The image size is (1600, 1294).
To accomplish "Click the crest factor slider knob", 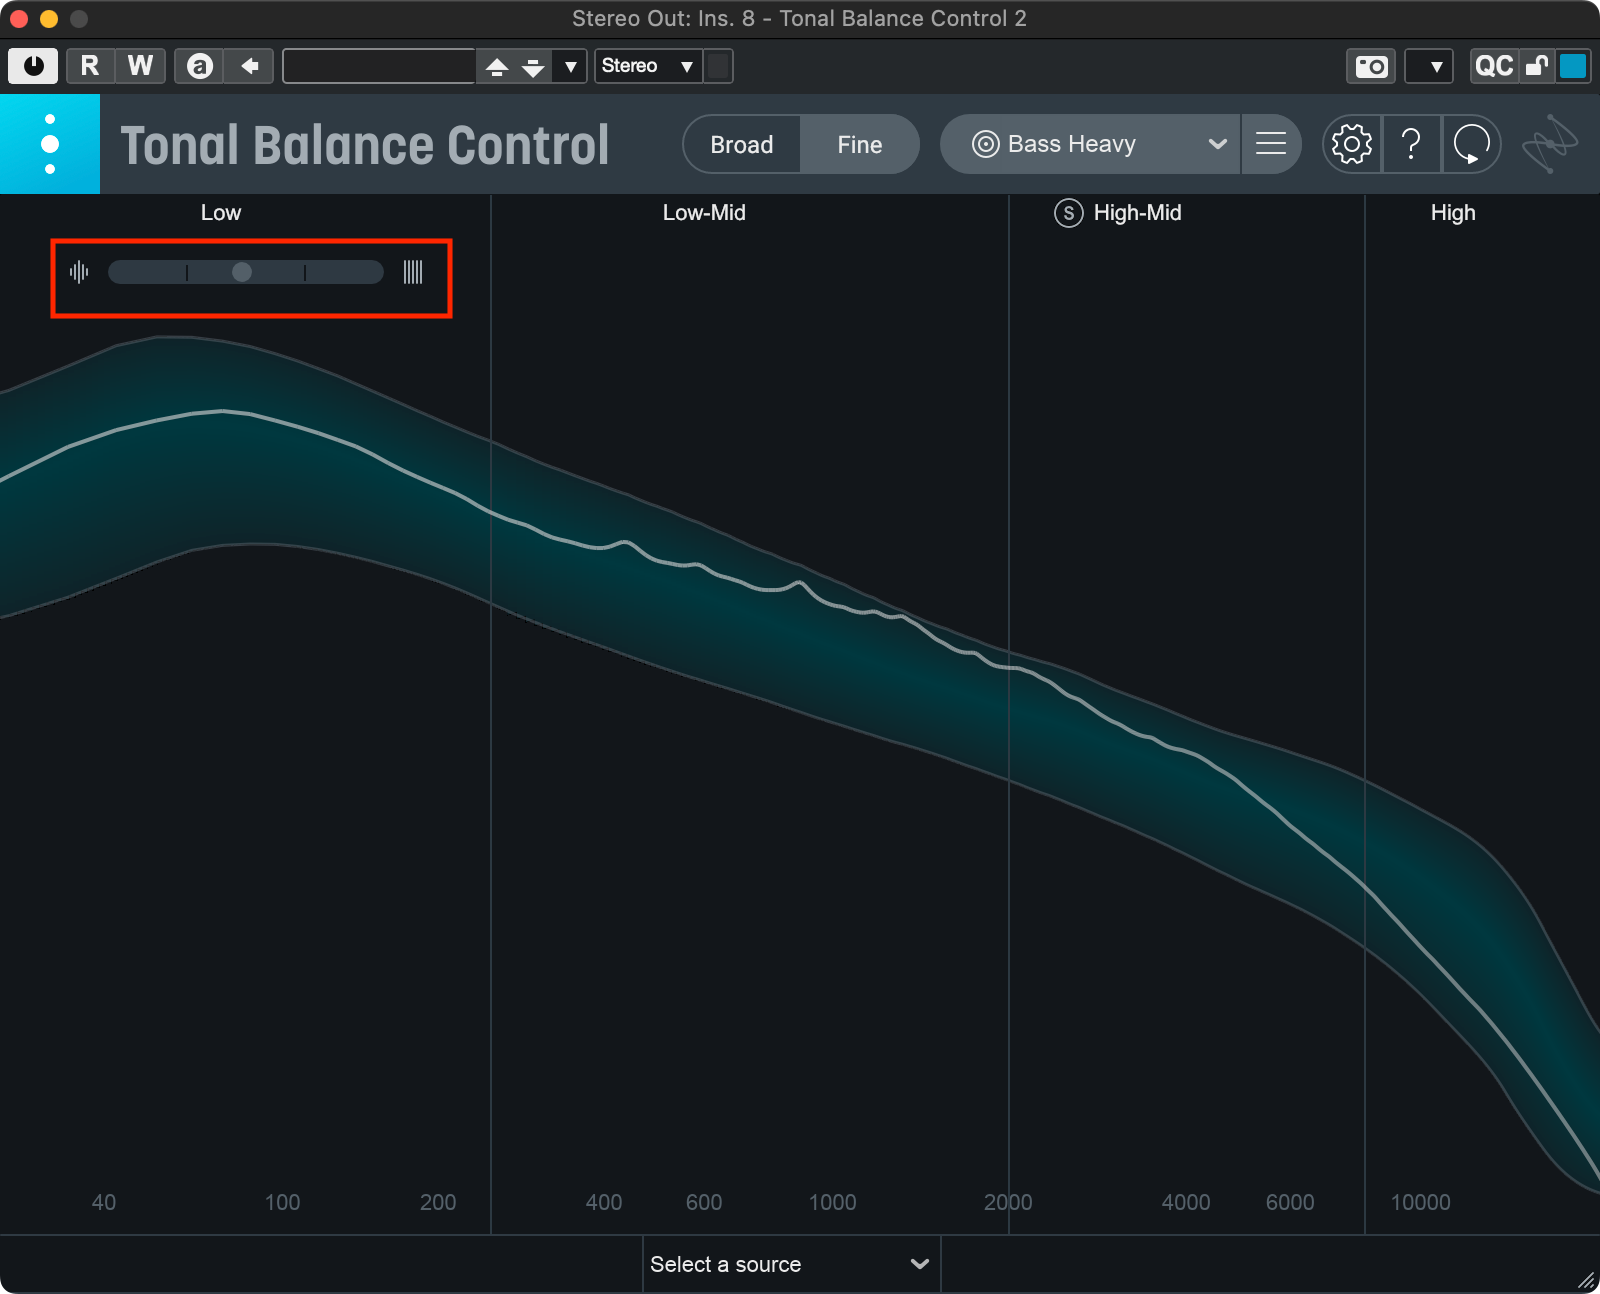I will 242,272.
